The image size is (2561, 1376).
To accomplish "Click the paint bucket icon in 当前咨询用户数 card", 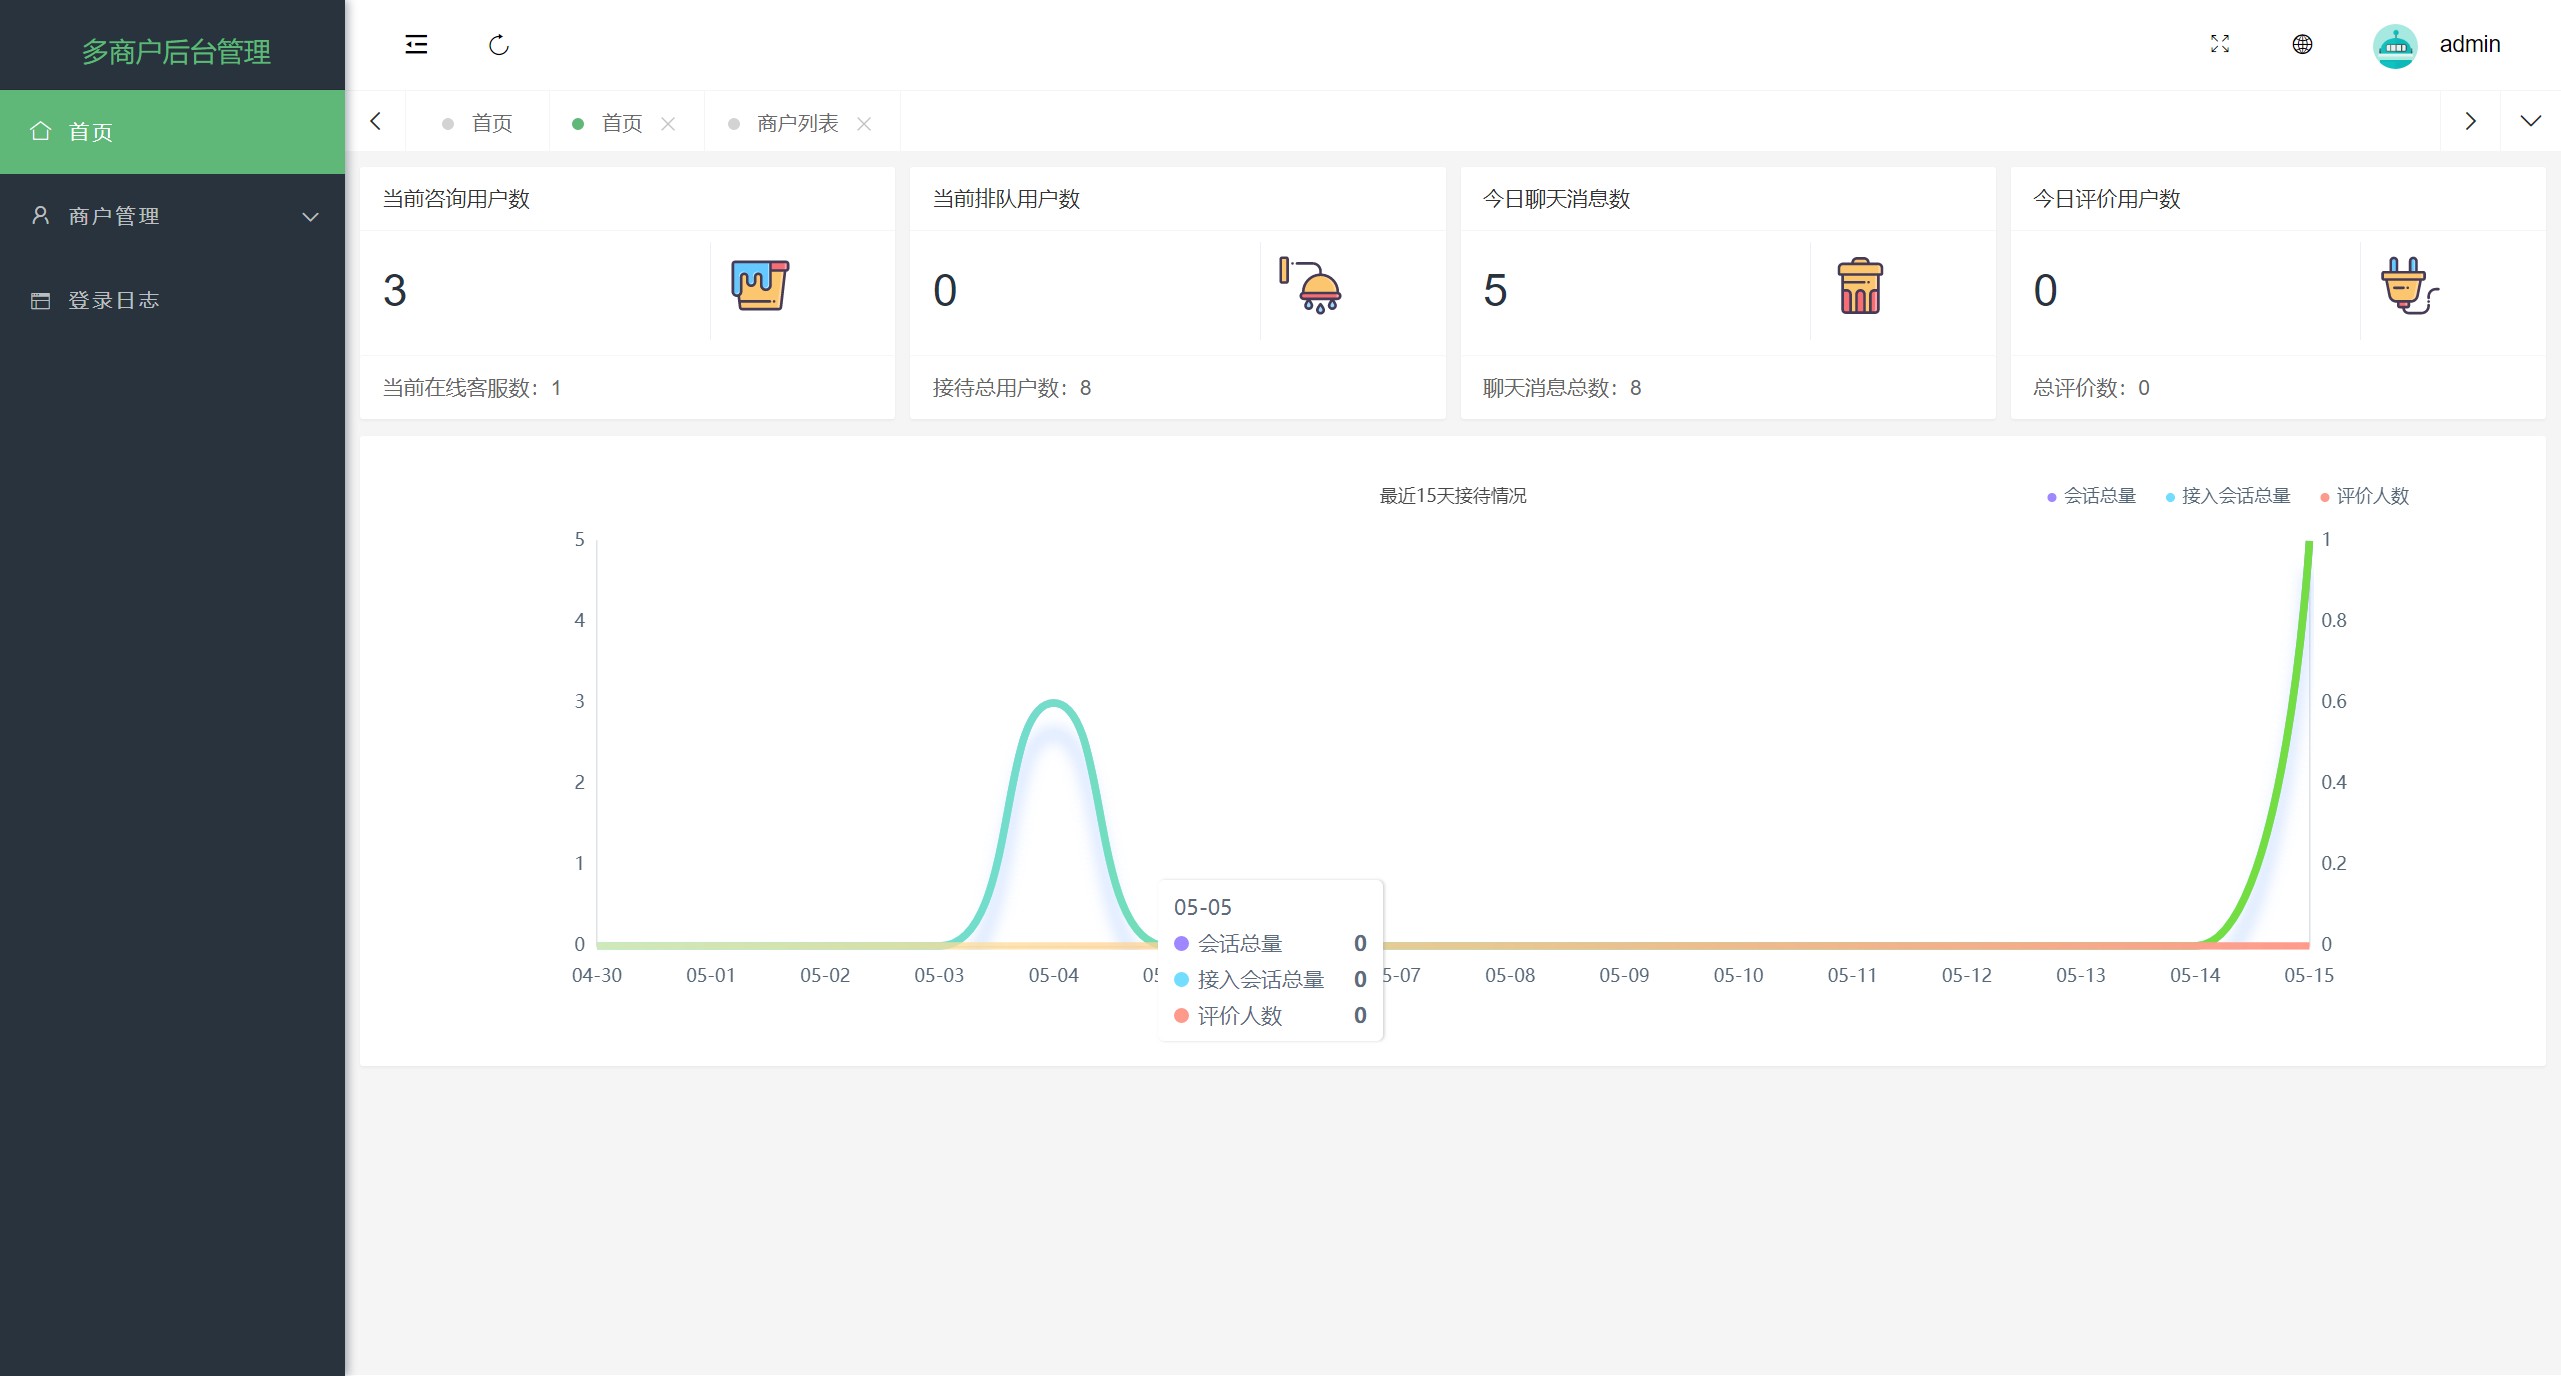I will (760, 286).
